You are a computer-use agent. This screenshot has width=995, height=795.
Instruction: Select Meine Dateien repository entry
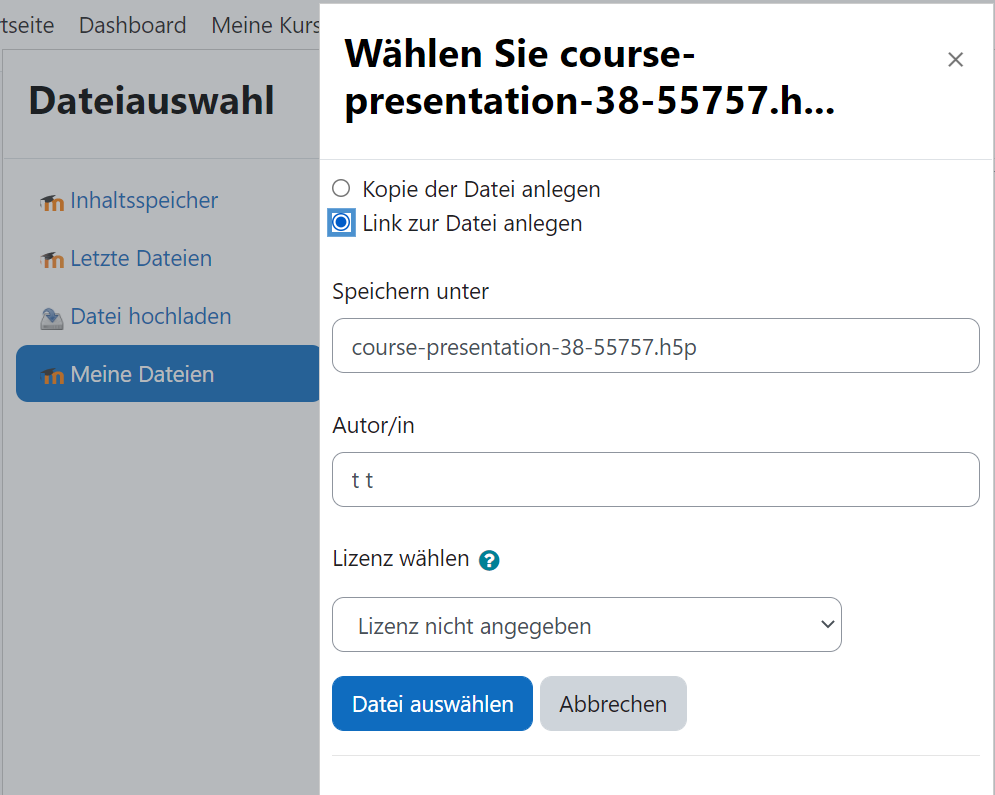point(168,374)
